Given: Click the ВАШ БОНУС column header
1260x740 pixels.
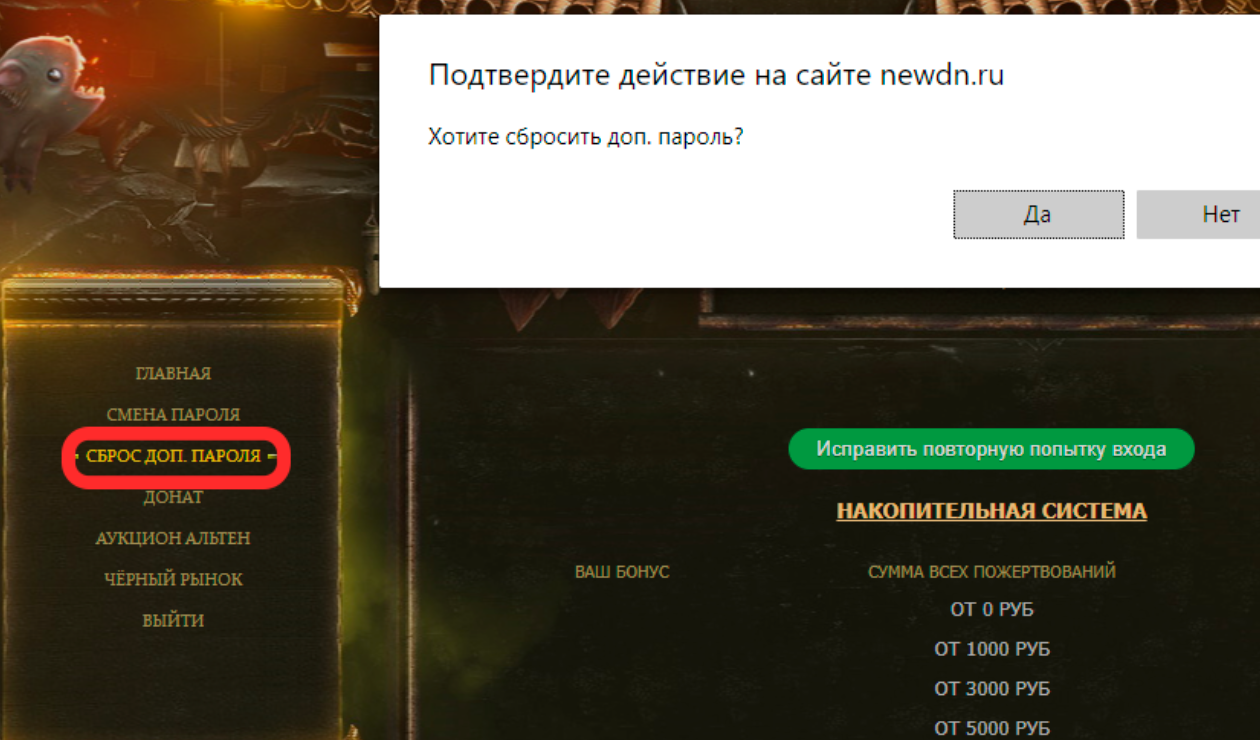Looking at the screenshot, I should (x=622, y=572).
